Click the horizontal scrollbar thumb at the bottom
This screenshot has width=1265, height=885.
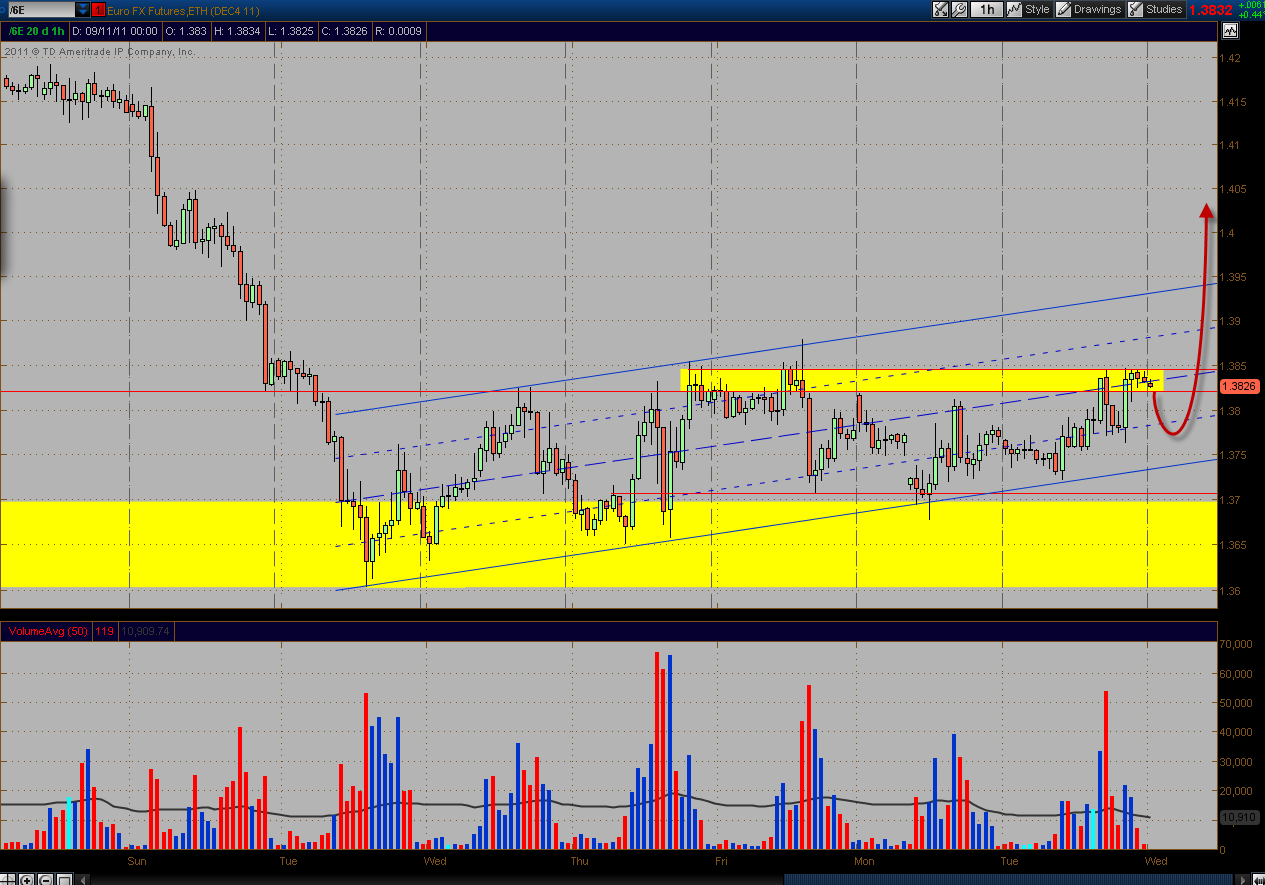point(1008,879)
